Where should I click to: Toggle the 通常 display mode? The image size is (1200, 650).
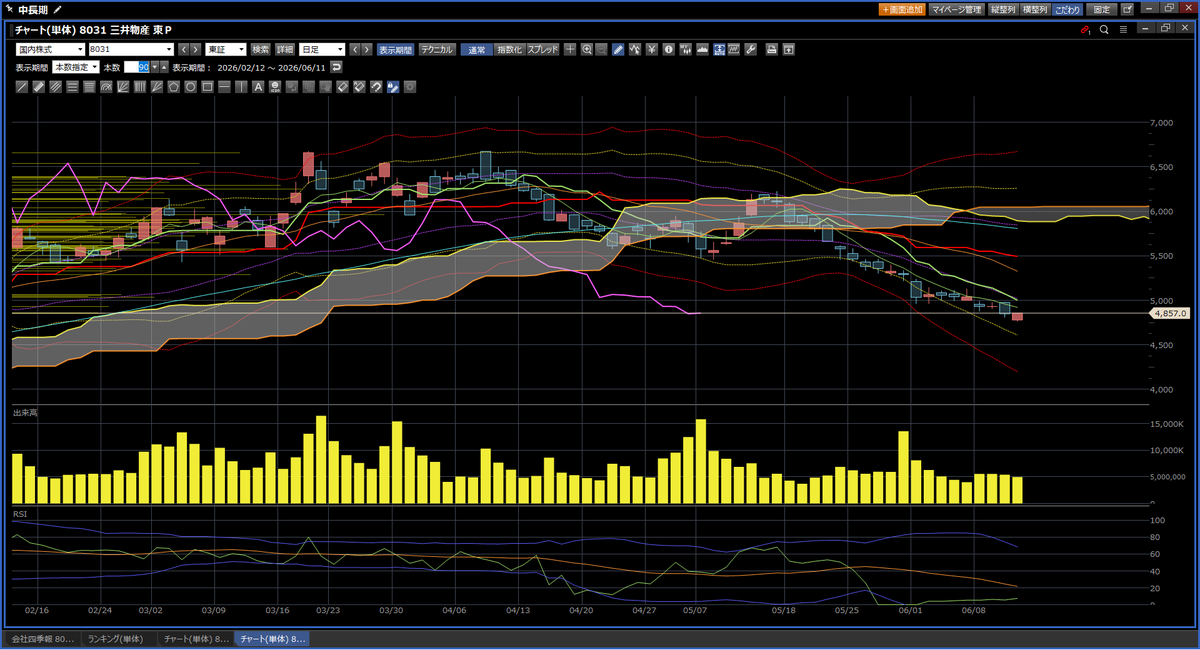click(477, 49)
